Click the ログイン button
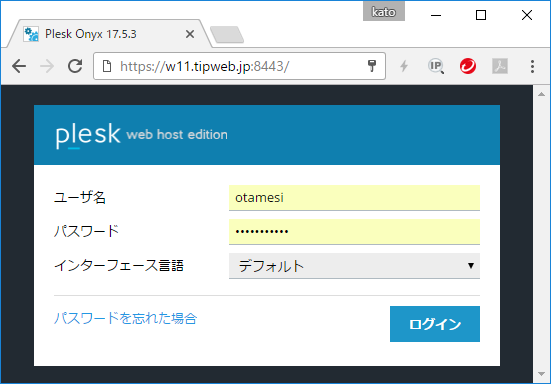The width and height of the screenshot is (551, 384). 435,324
